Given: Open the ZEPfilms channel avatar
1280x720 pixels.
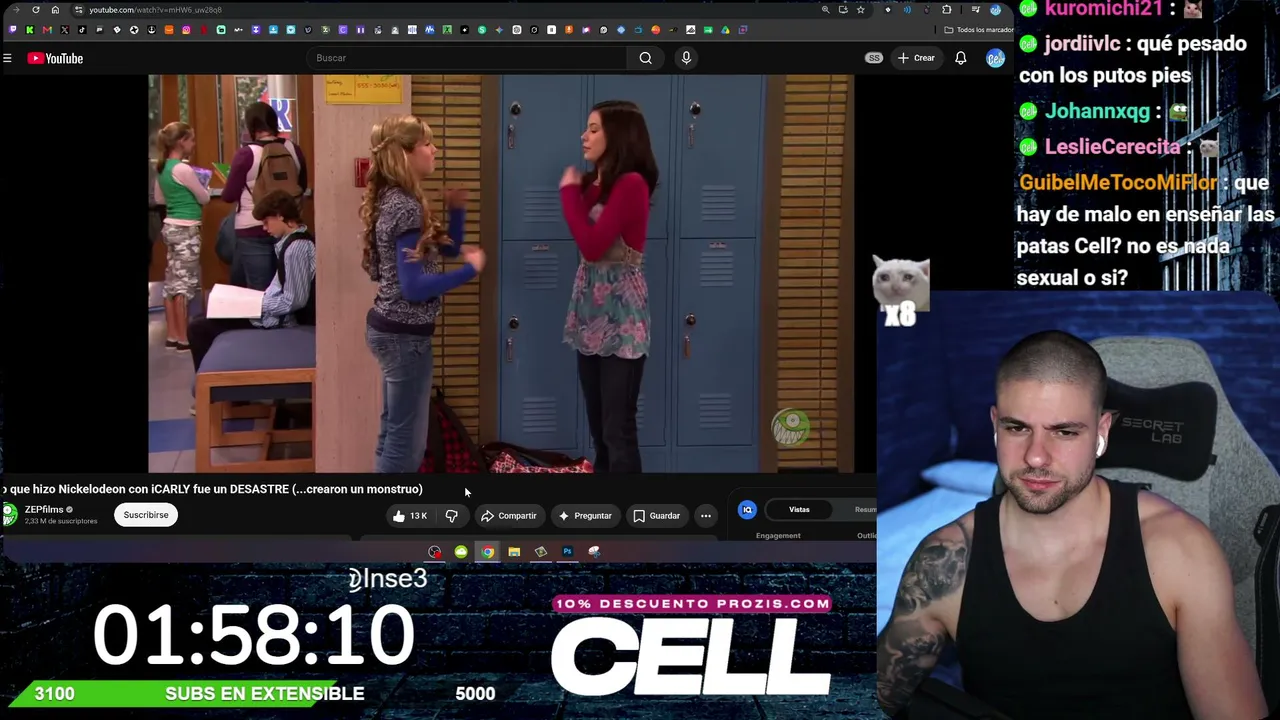Looking at the screenshot, I should (9, 515).
